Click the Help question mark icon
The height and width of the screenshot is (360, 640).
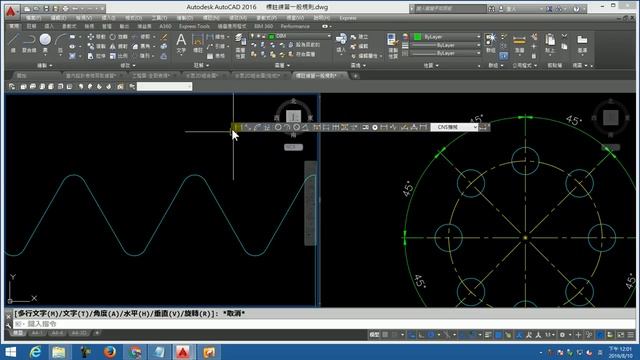pos(576,9)
